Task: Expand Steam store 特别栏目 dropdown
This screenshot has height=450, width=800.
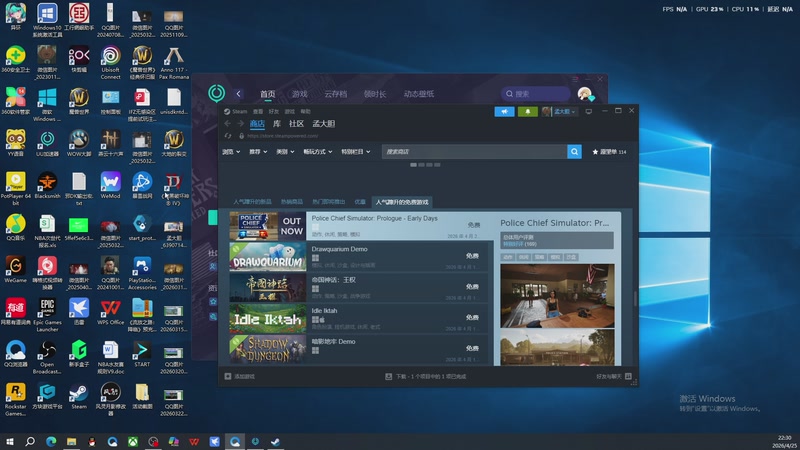Action: pos(356,152)
